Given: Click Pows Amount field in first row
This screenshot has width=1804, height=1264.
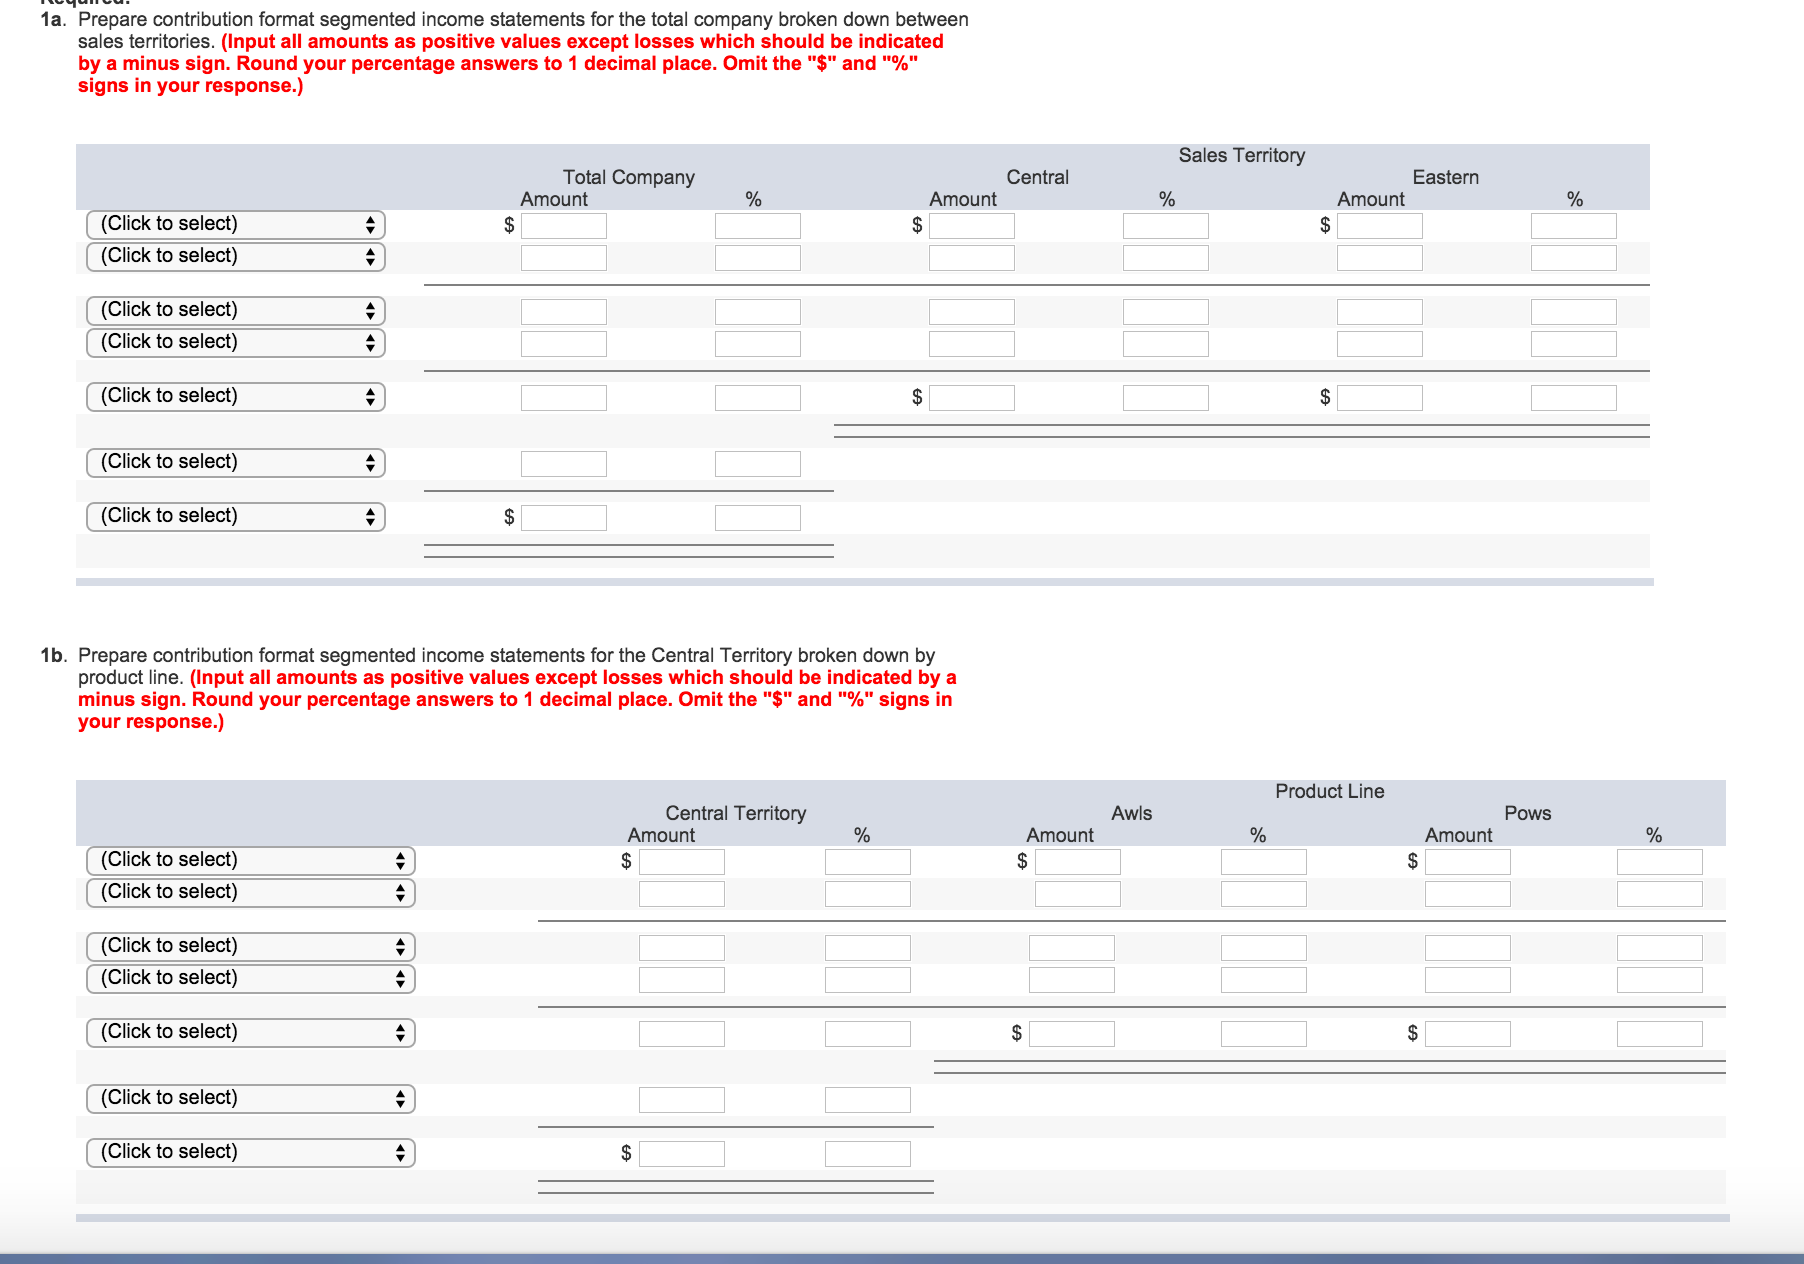Looking at the screenshot, I should click(1468, 862).
